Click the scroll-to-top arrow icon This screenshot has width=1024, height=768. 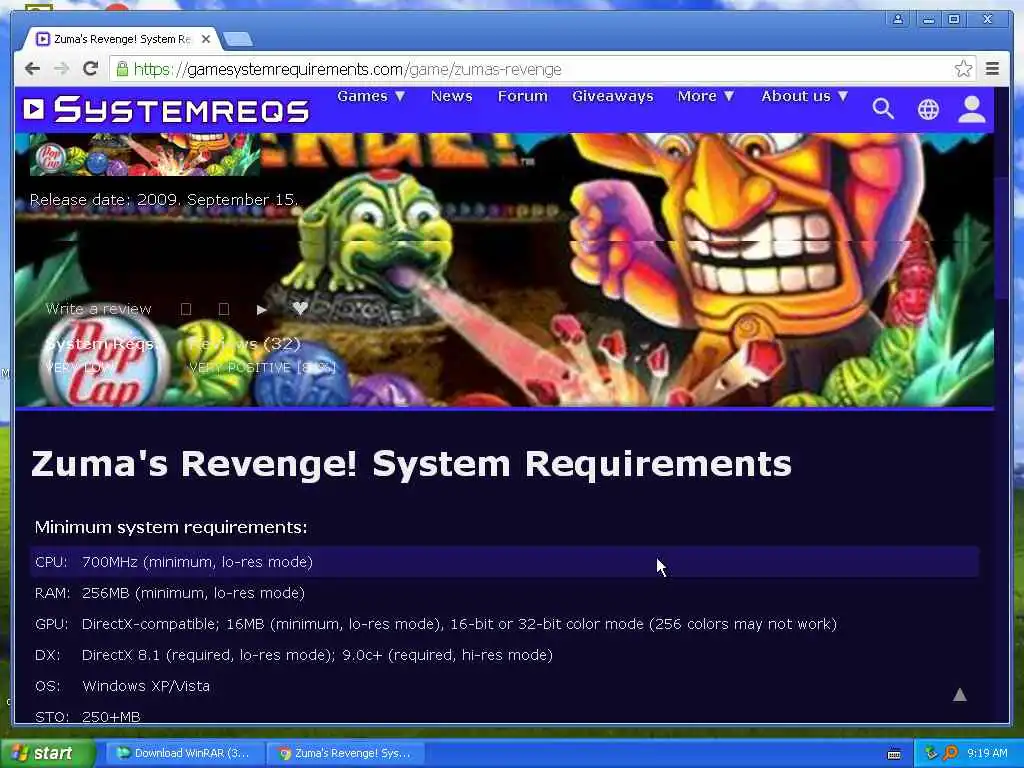click(959, 694)
